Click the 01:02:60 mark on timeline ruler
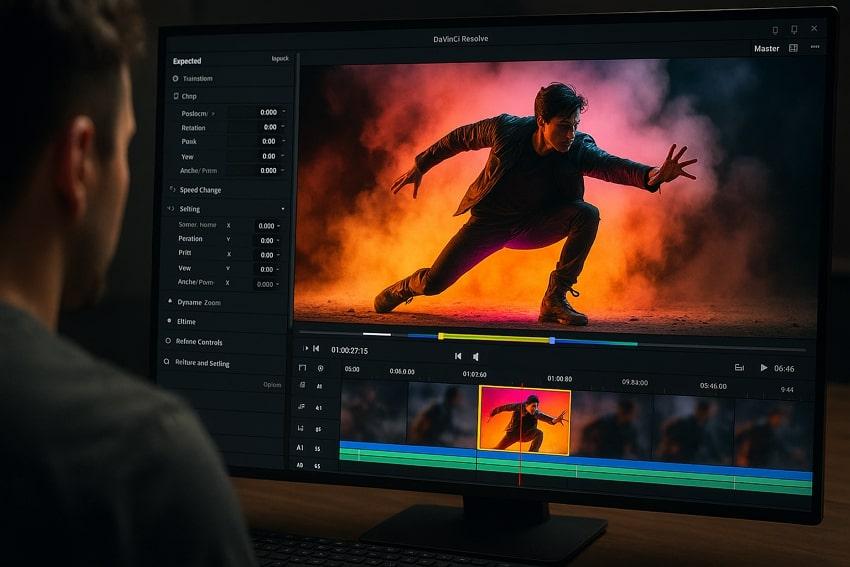 (474, 374)
